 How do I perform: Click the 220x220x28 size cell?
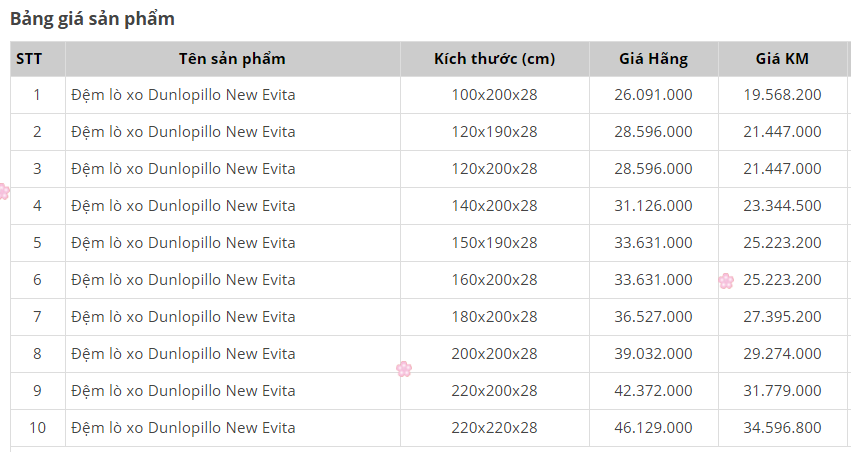click(x=494, y=428)
